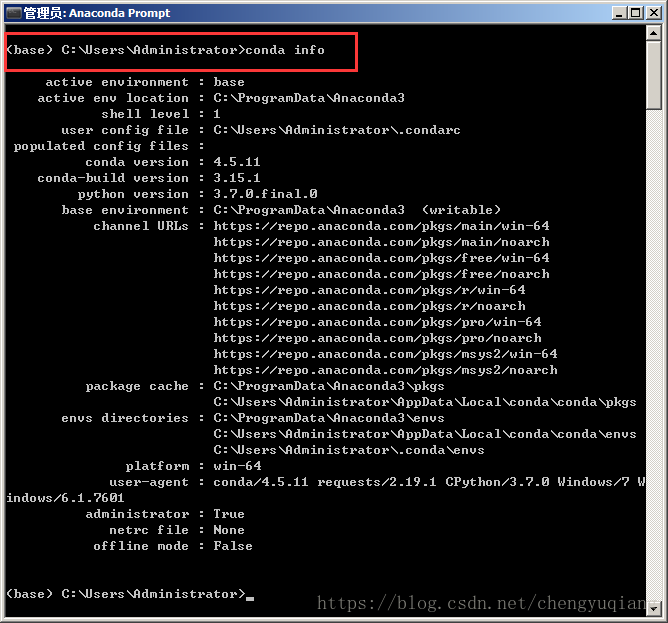Click the base environment '(writable)' text

(461, 210)
